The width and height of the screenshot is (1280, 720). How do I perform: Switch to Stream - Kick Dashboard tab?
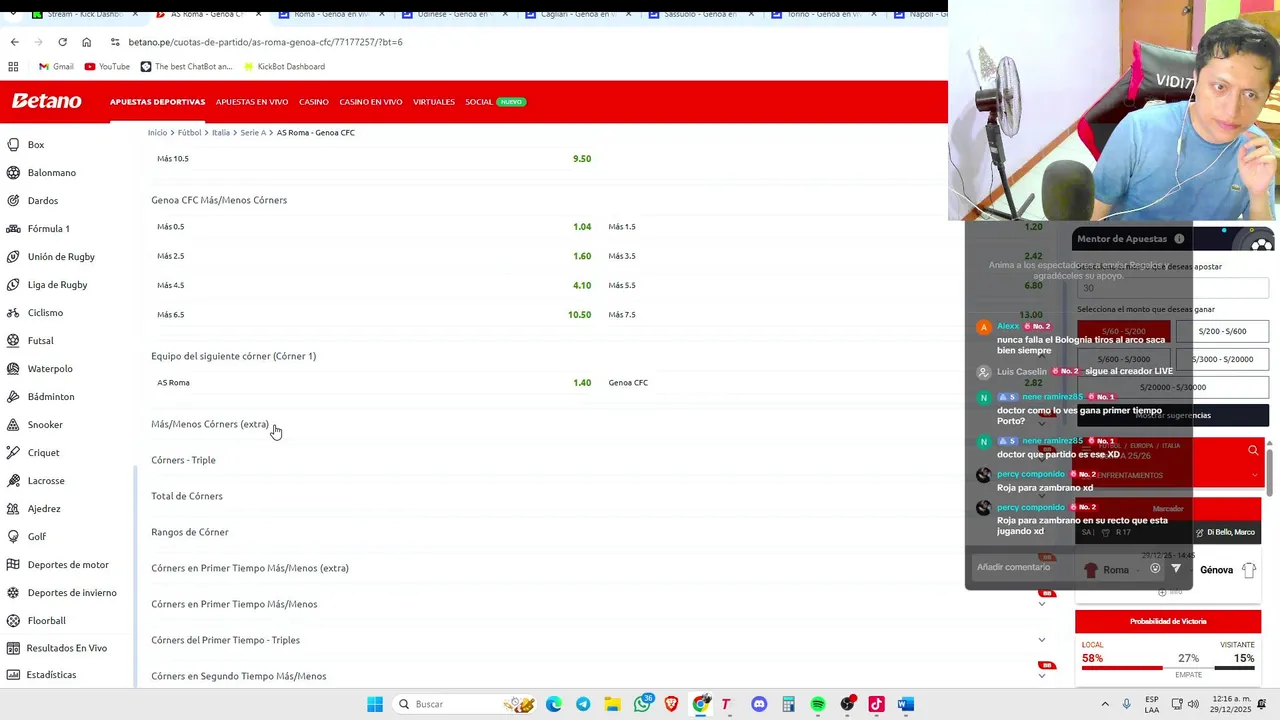pyautogui.click(x=85, y=14)
